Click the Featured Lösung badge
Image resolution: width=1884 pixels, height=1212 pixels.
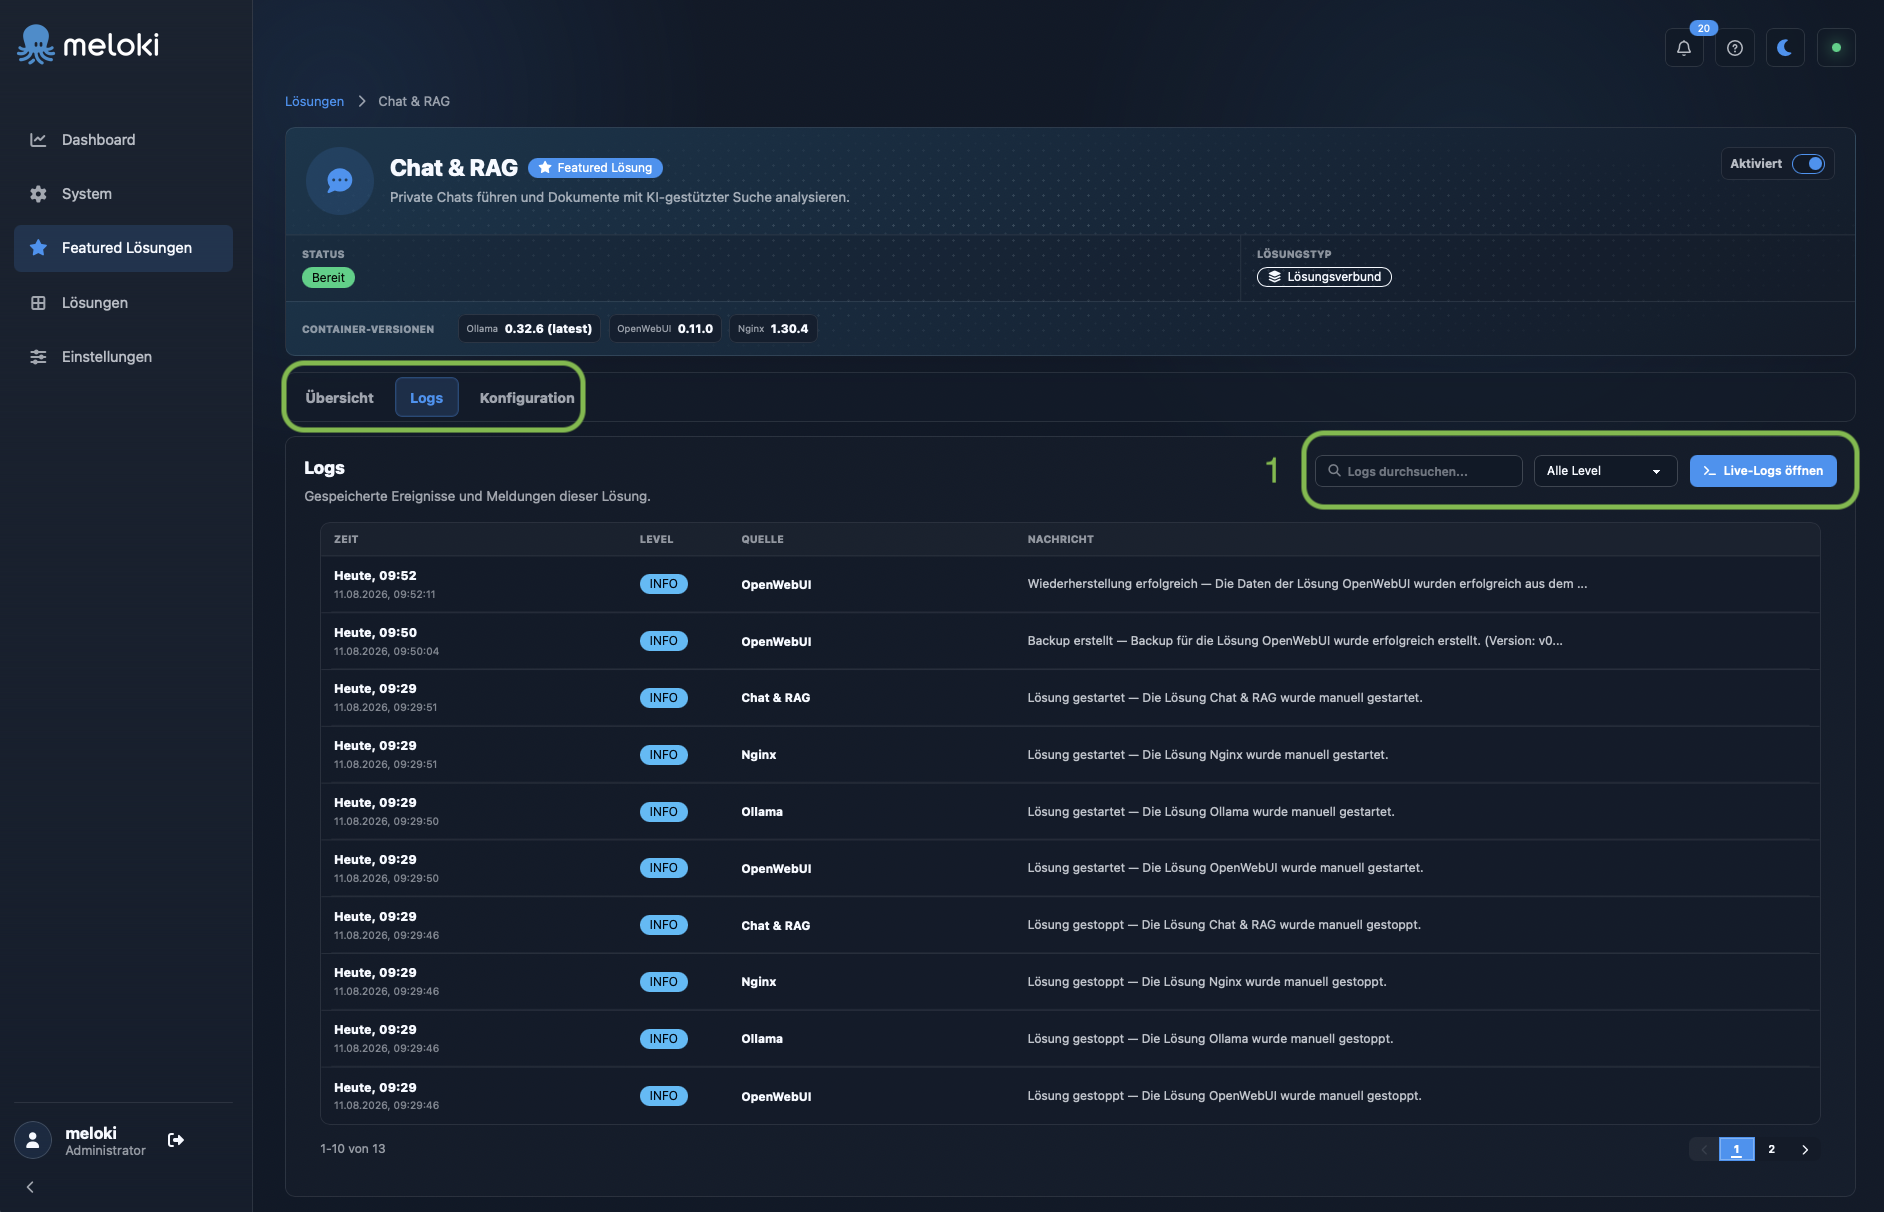pyautogui.click(x=595, y=168)
